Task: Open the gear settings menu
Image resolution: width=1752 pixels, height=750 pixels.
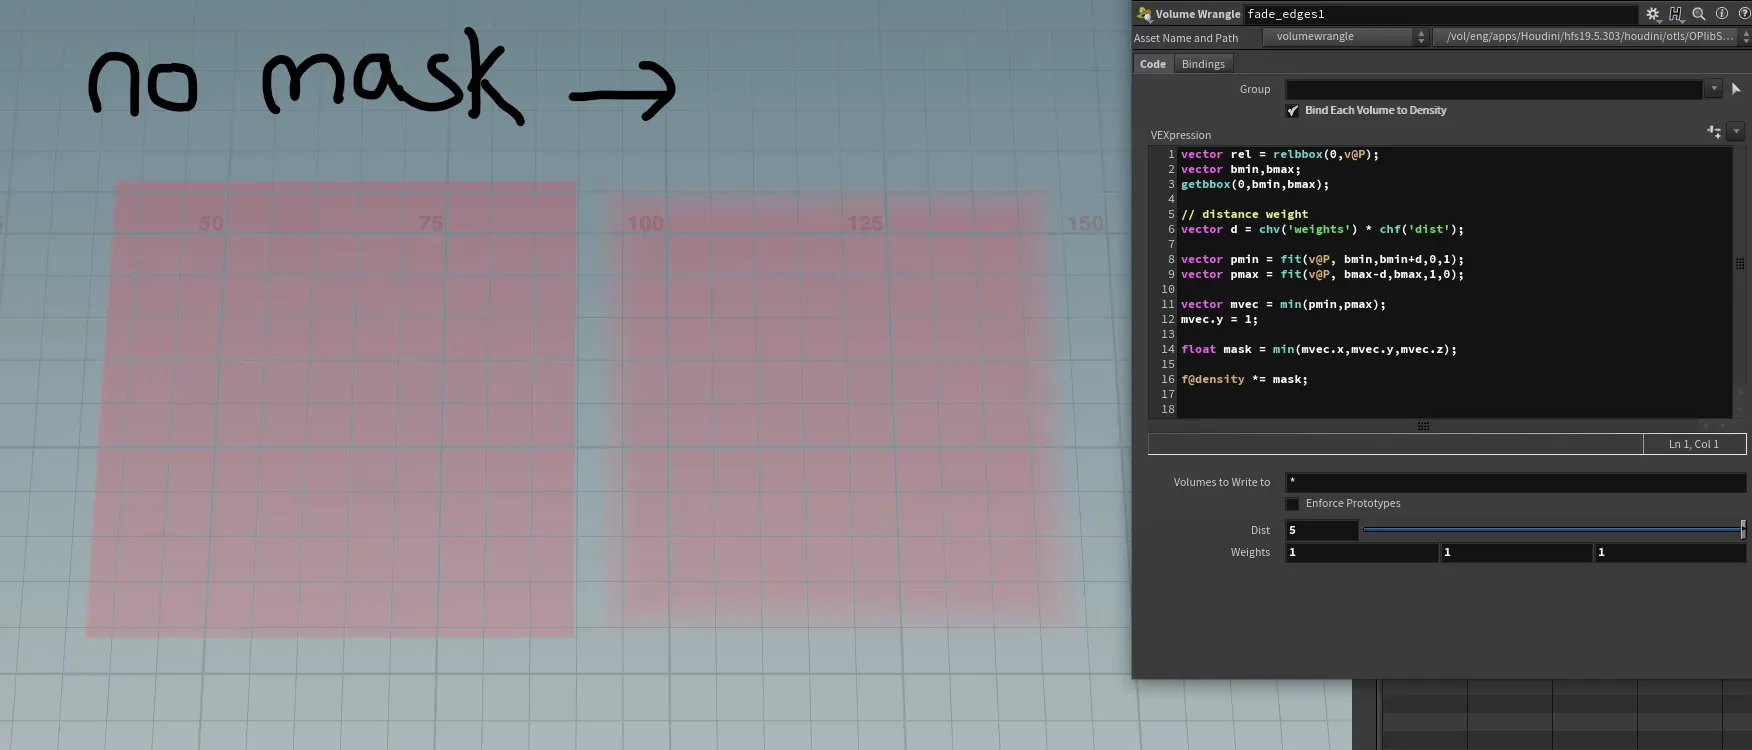Action: 1653,14
